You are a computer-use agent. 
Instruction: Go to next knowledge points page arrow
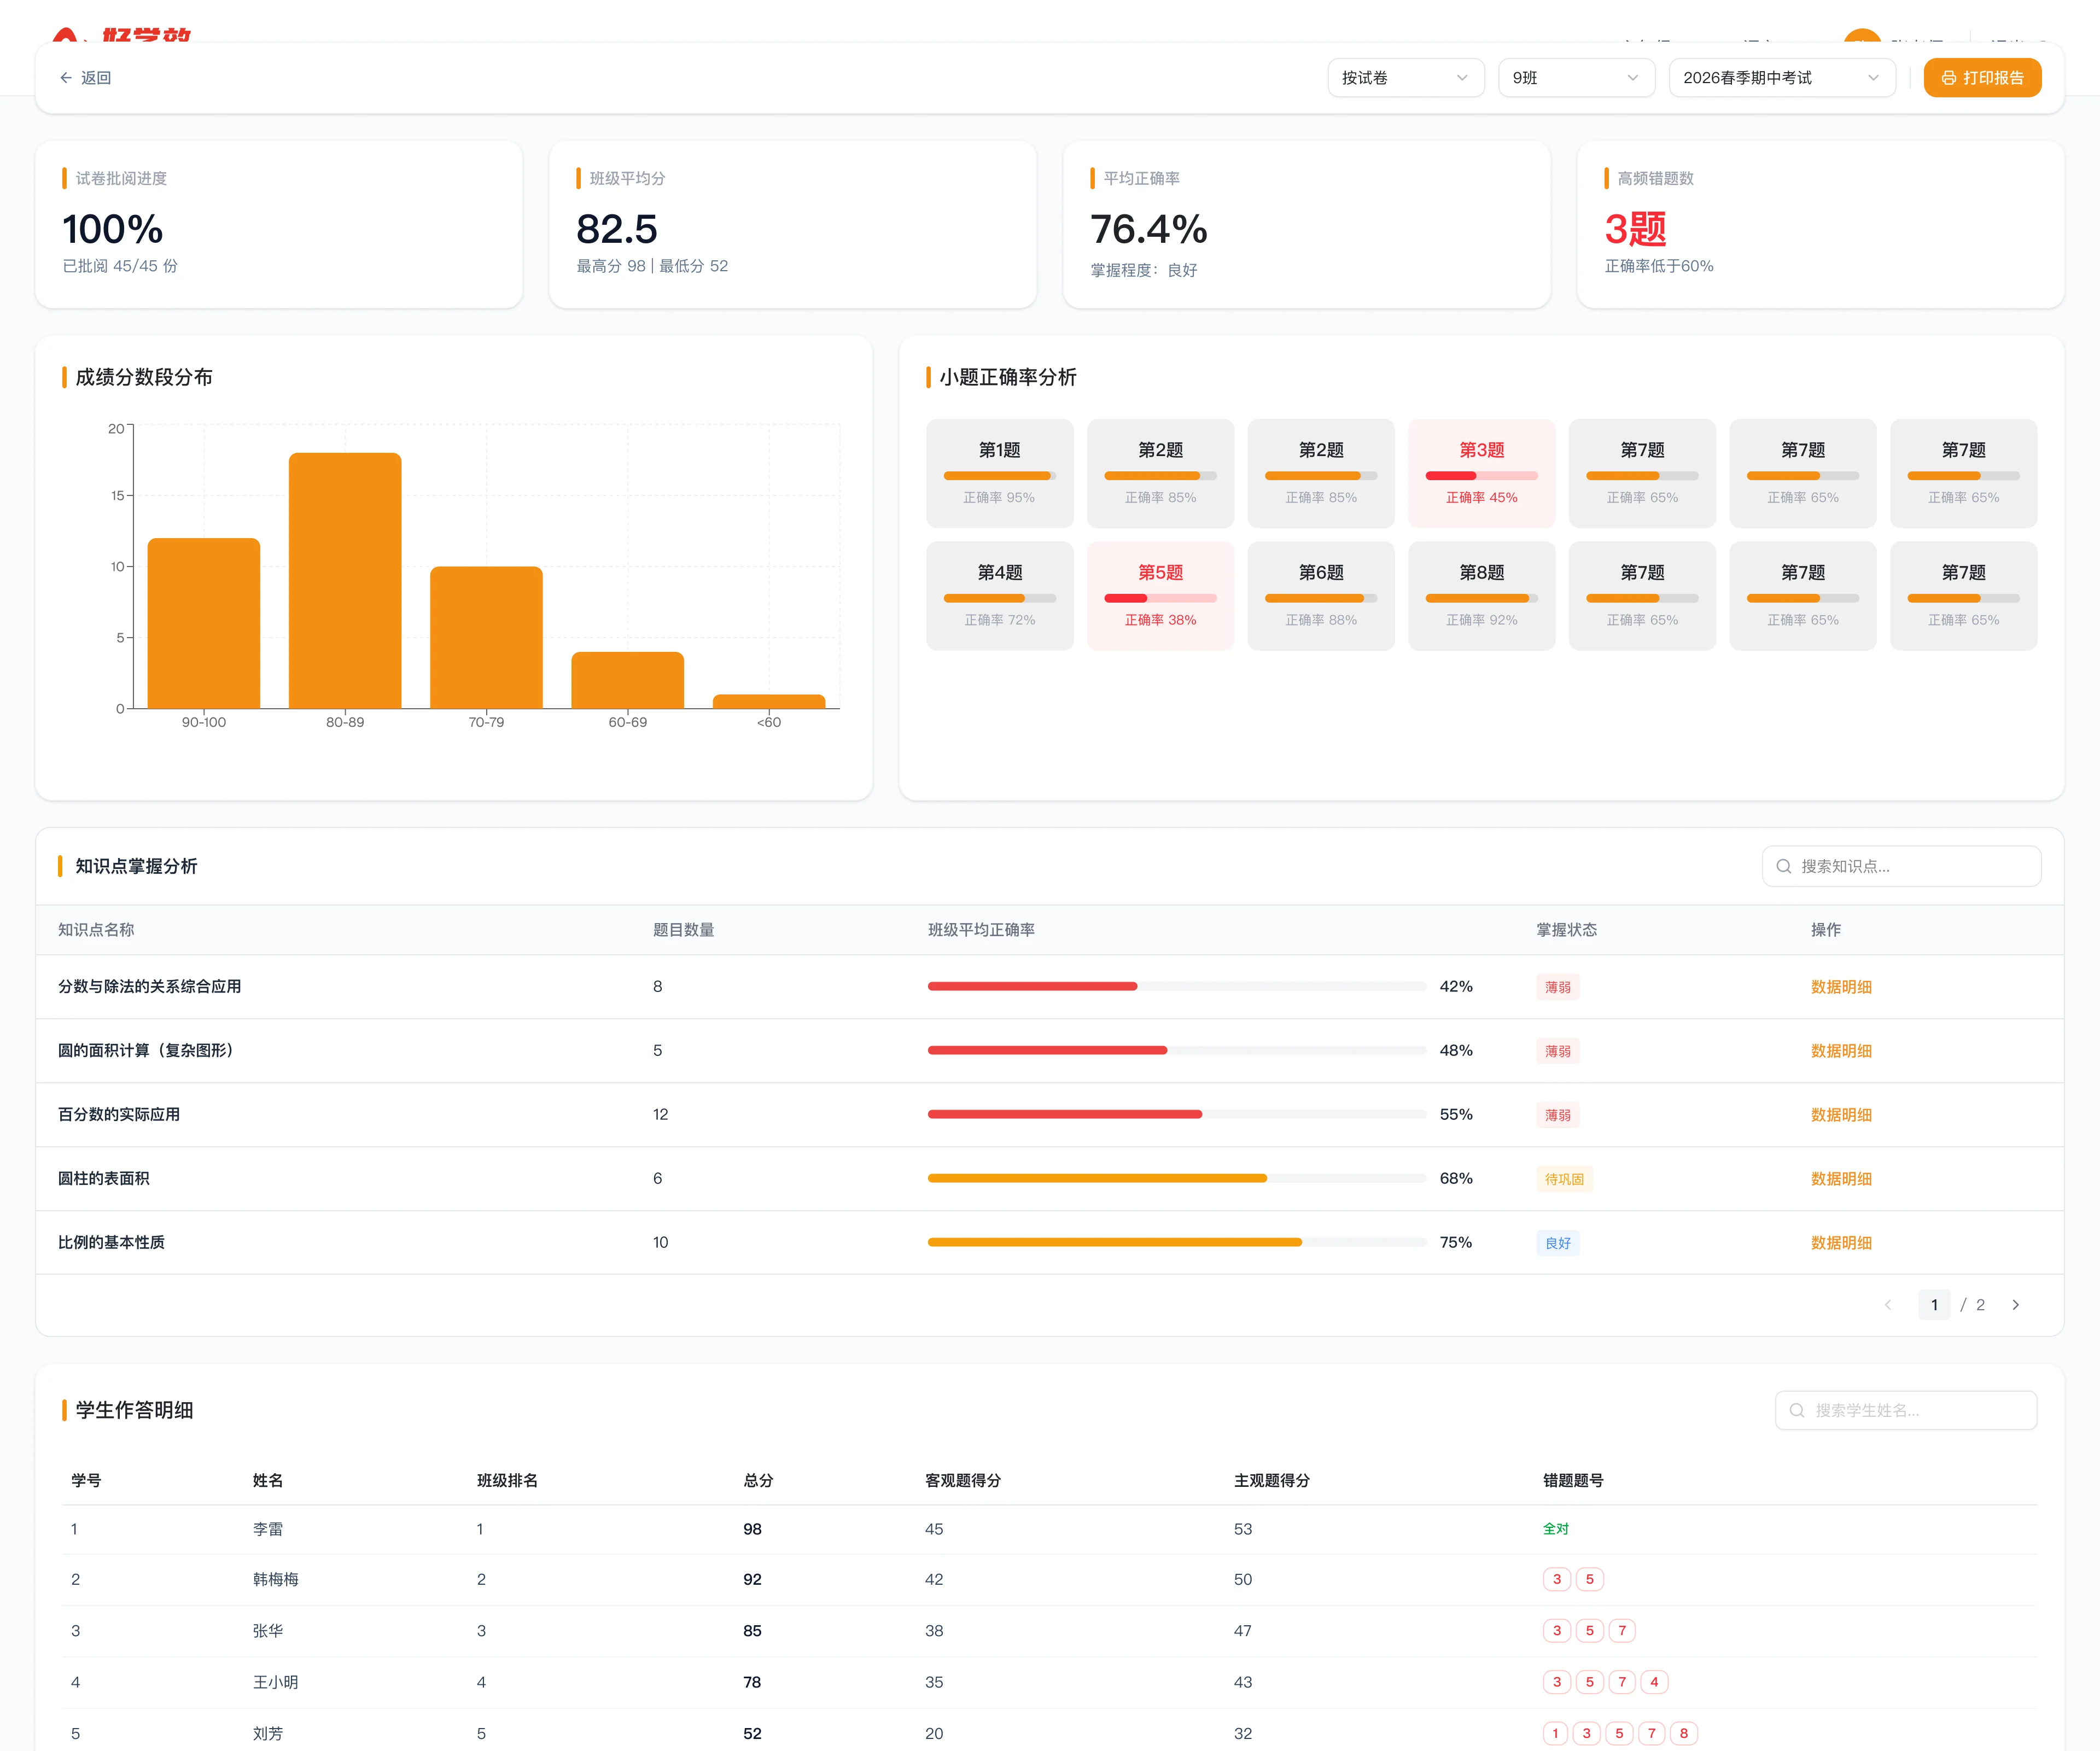[2015, 1305]
